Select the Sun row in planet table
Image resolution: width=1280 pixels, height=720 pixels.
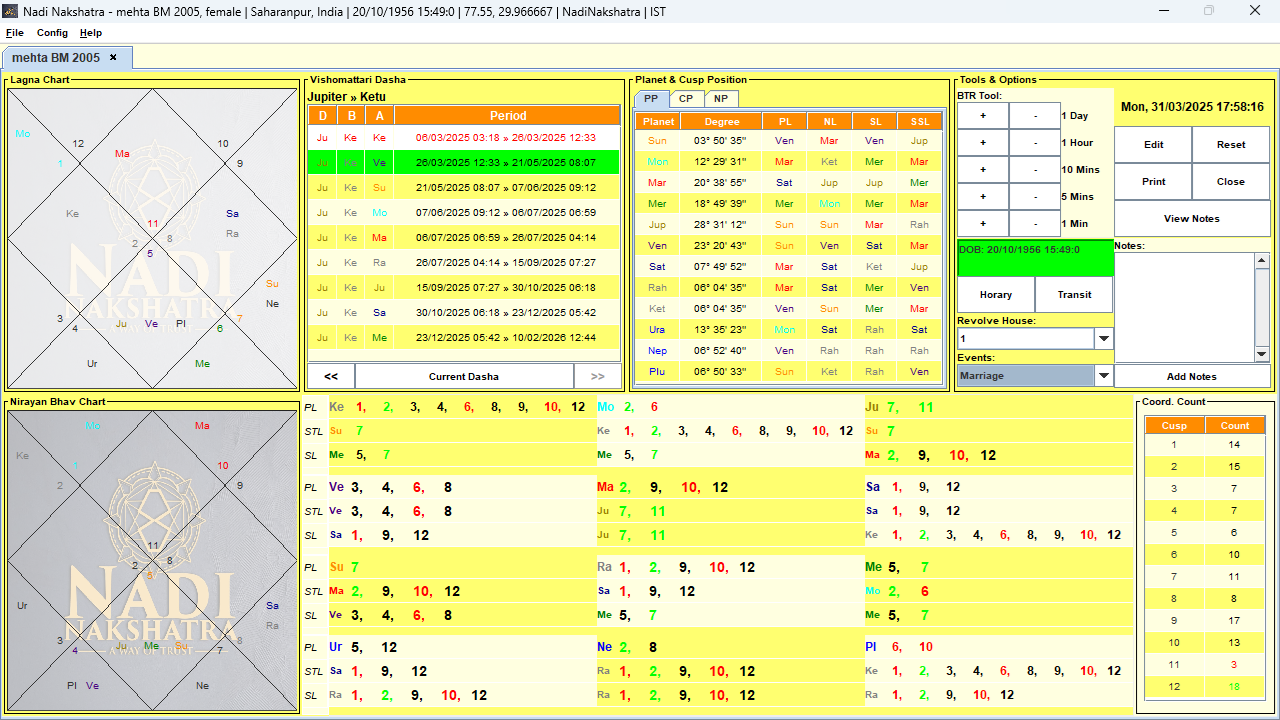point(789,141)
